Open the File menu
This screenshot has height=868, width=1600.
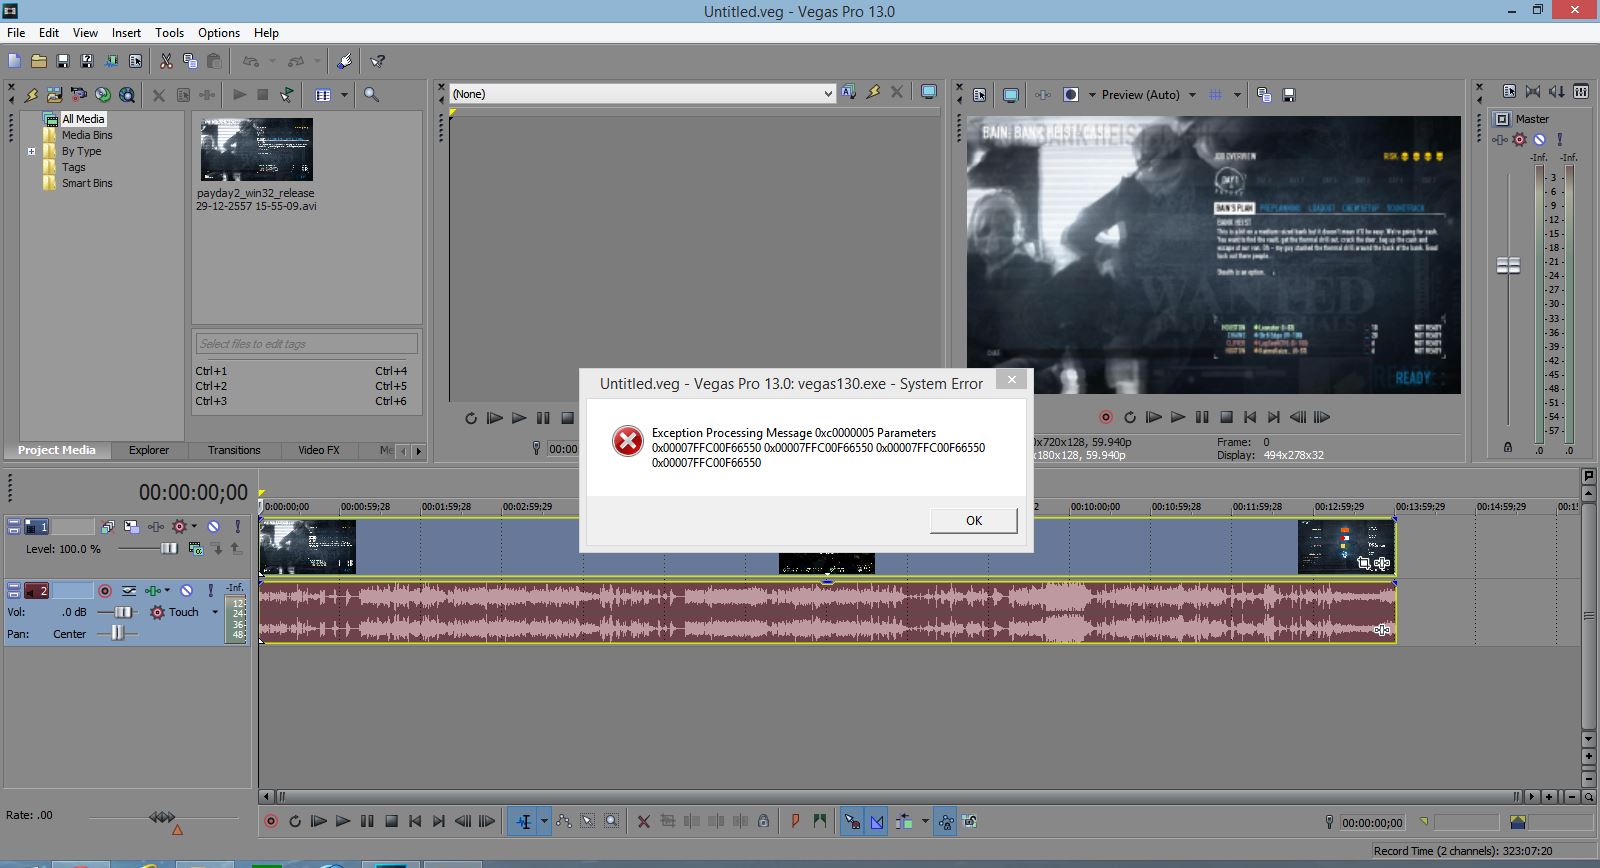pos(16,32)
